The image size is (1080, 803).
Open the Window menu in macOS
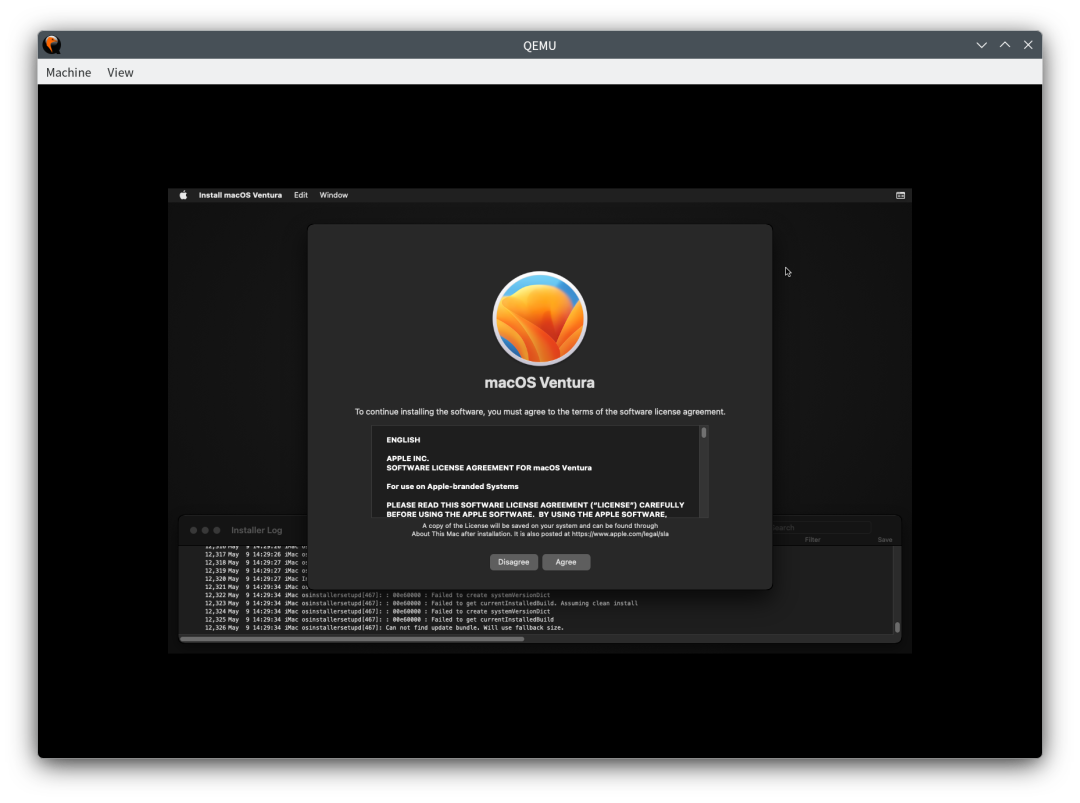(x=333, y=196)
